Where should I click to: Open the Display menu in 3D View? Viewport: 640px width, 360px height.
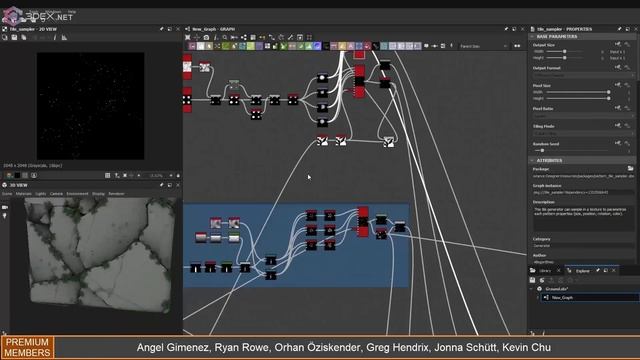point(98,194)
